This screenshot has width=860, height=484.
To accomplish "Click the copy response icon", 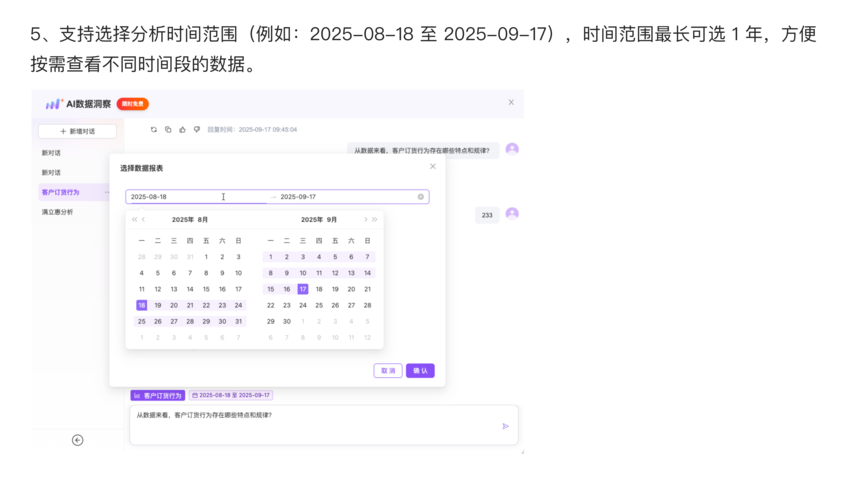I will pos(167,130).
